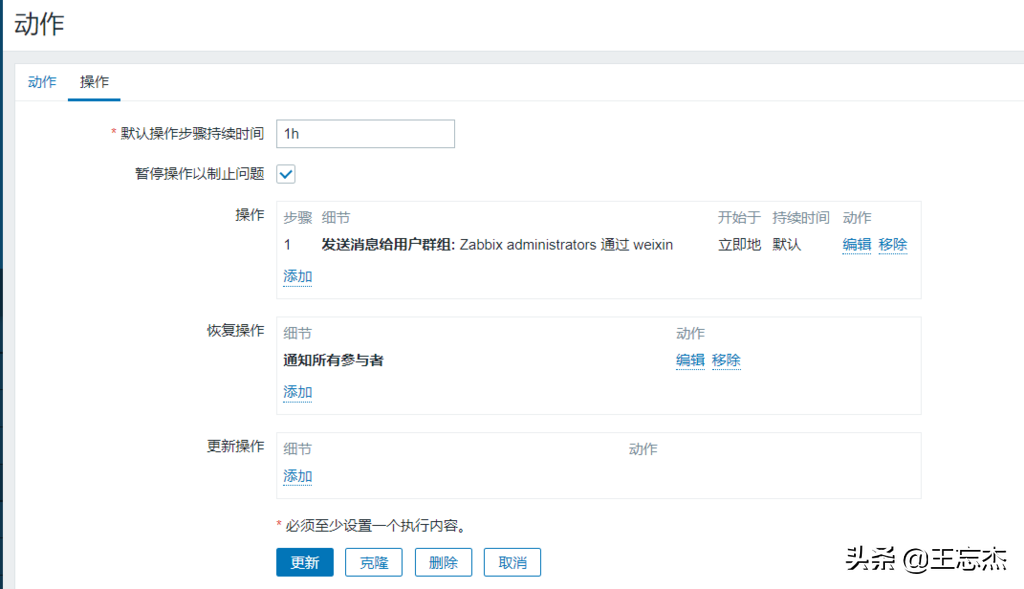1024x589 pixels.
Task: Click the 更新 button
Action: tap(304, 562)
